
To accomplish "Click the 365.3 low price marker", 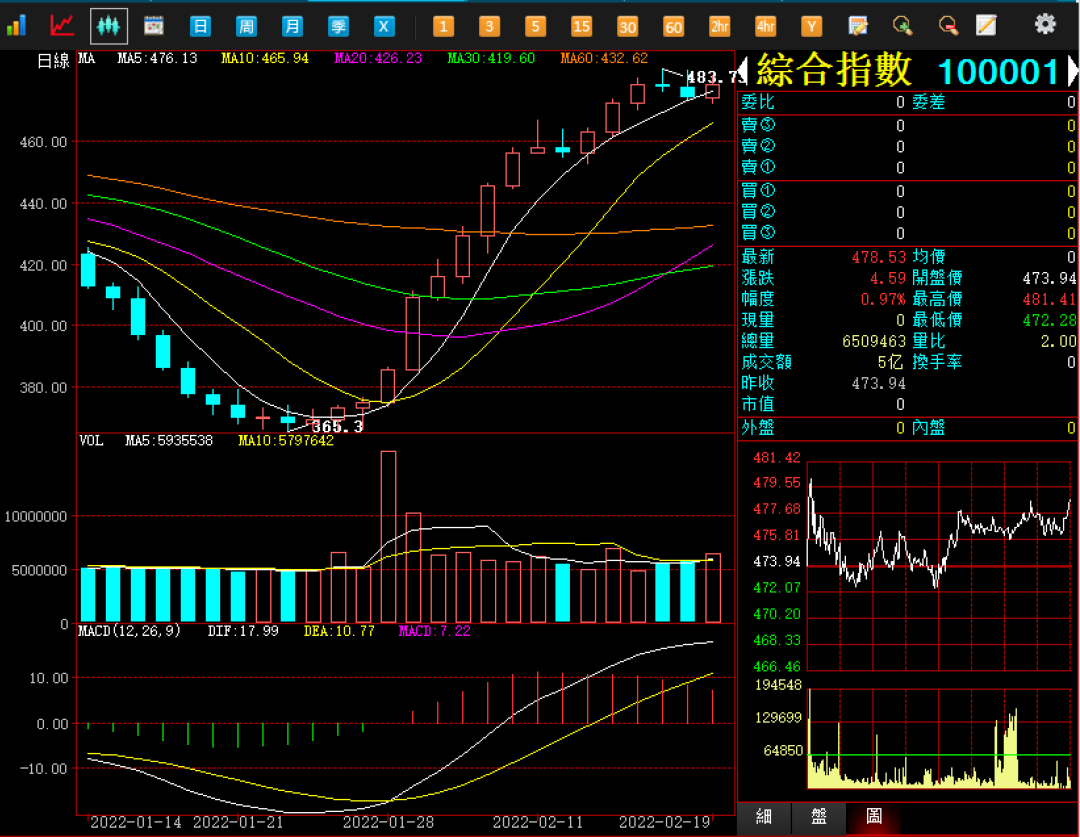I will 338,426.
